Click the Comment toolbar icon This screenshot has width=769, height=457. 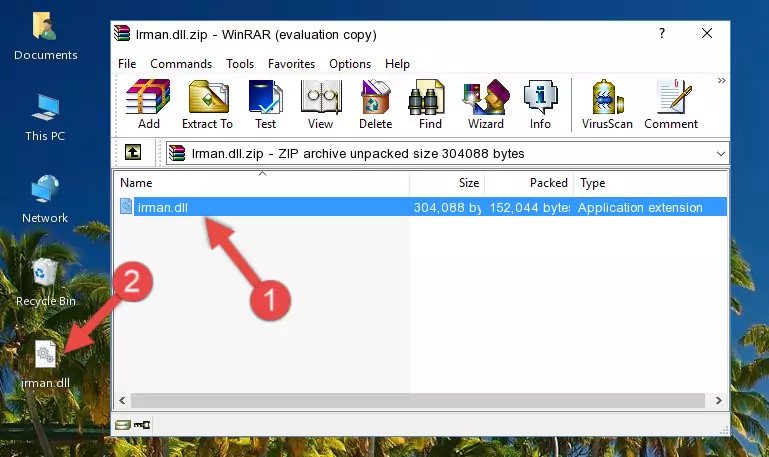(x=671, y=104)
